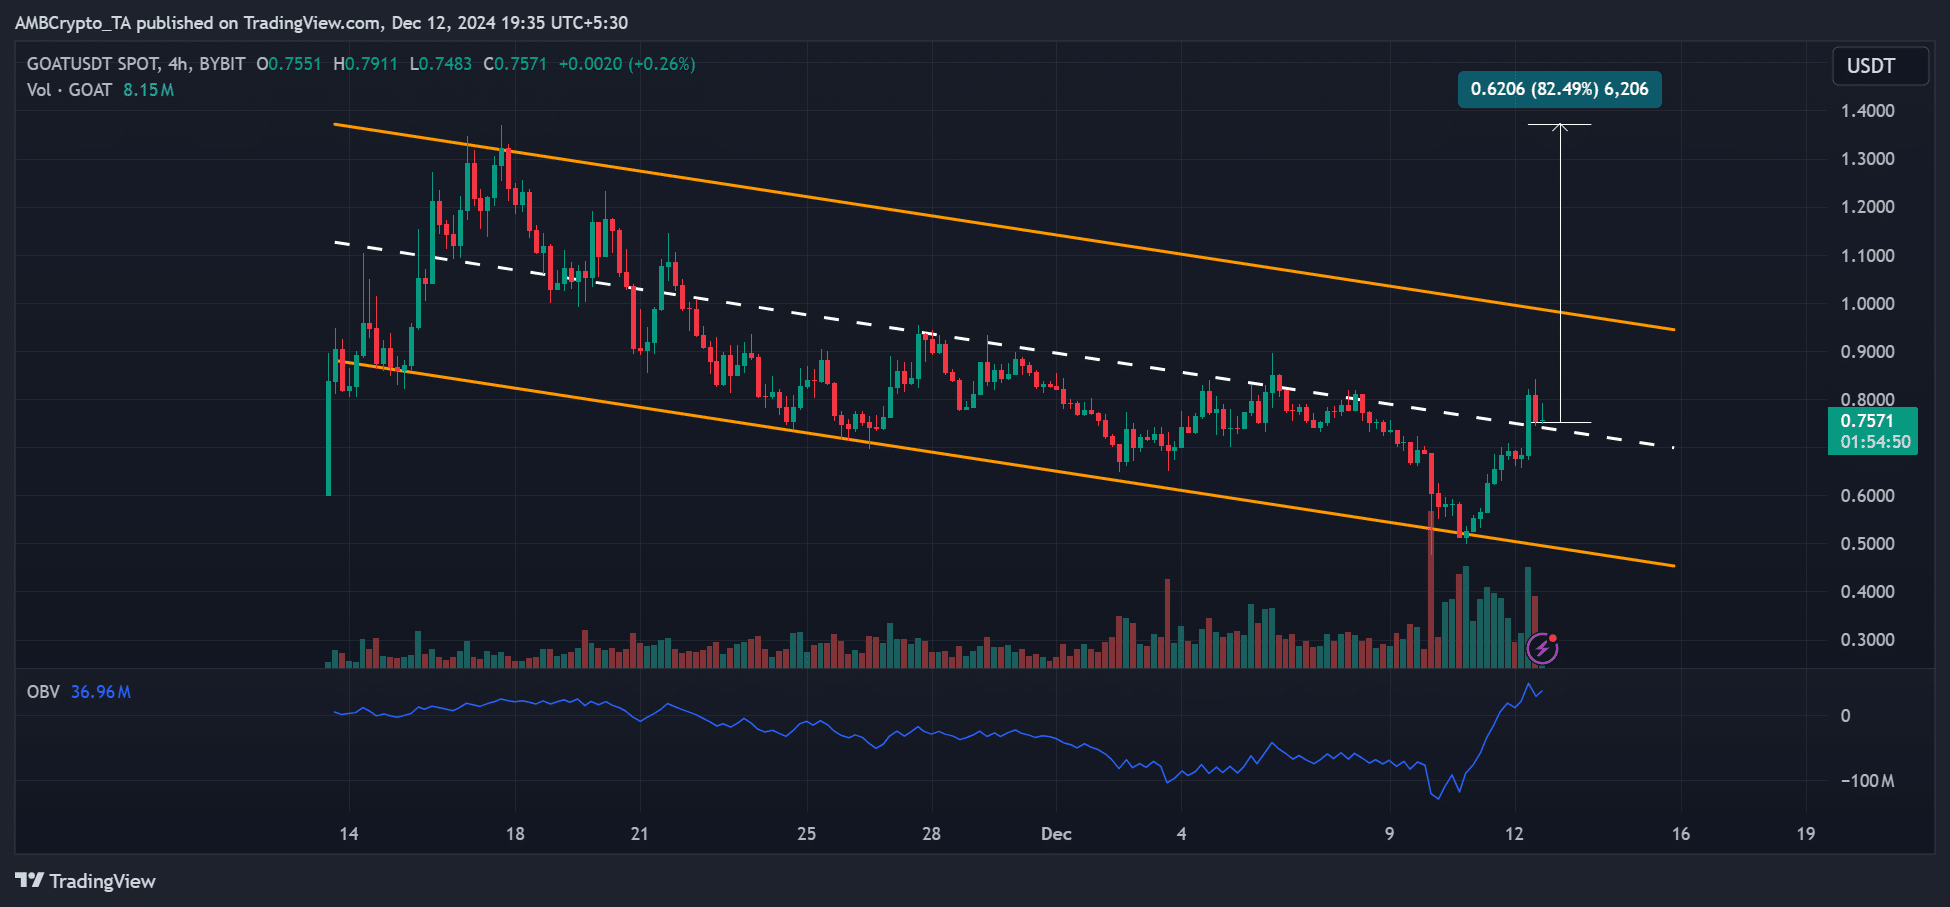Click the countdown timer 01:54:50
The image size is (1950, 907).
click(x=1875, y=442)
